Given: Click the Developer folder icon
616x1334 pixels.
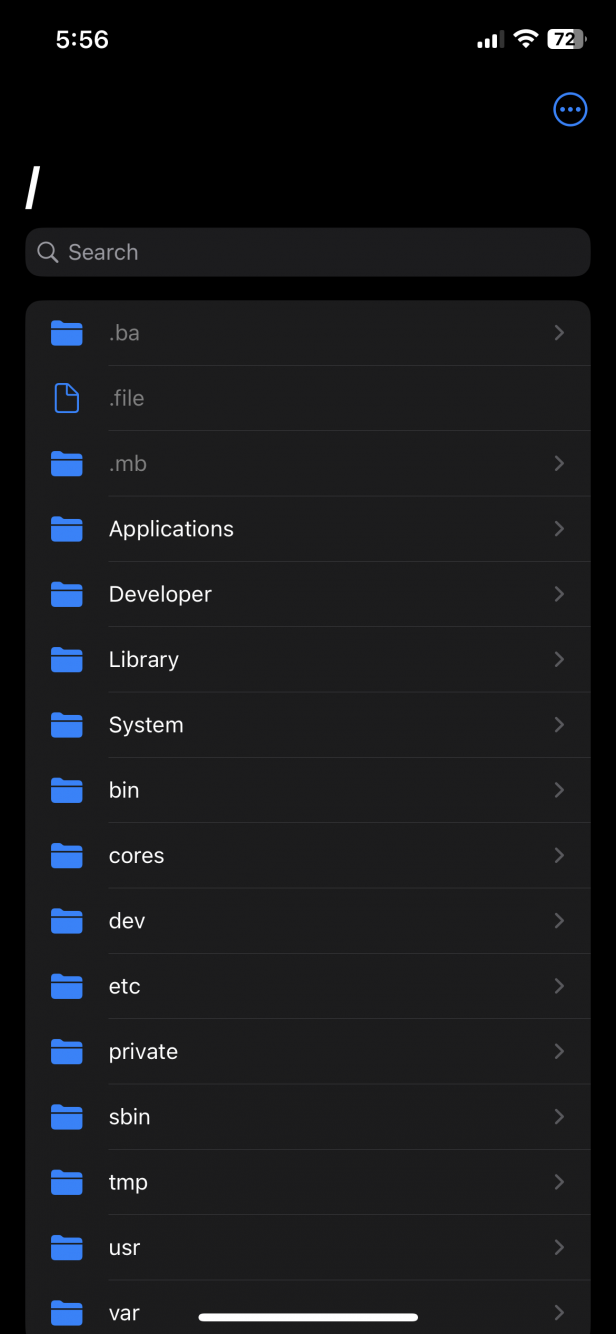Looking at the screenshot, I should [67, 594].
